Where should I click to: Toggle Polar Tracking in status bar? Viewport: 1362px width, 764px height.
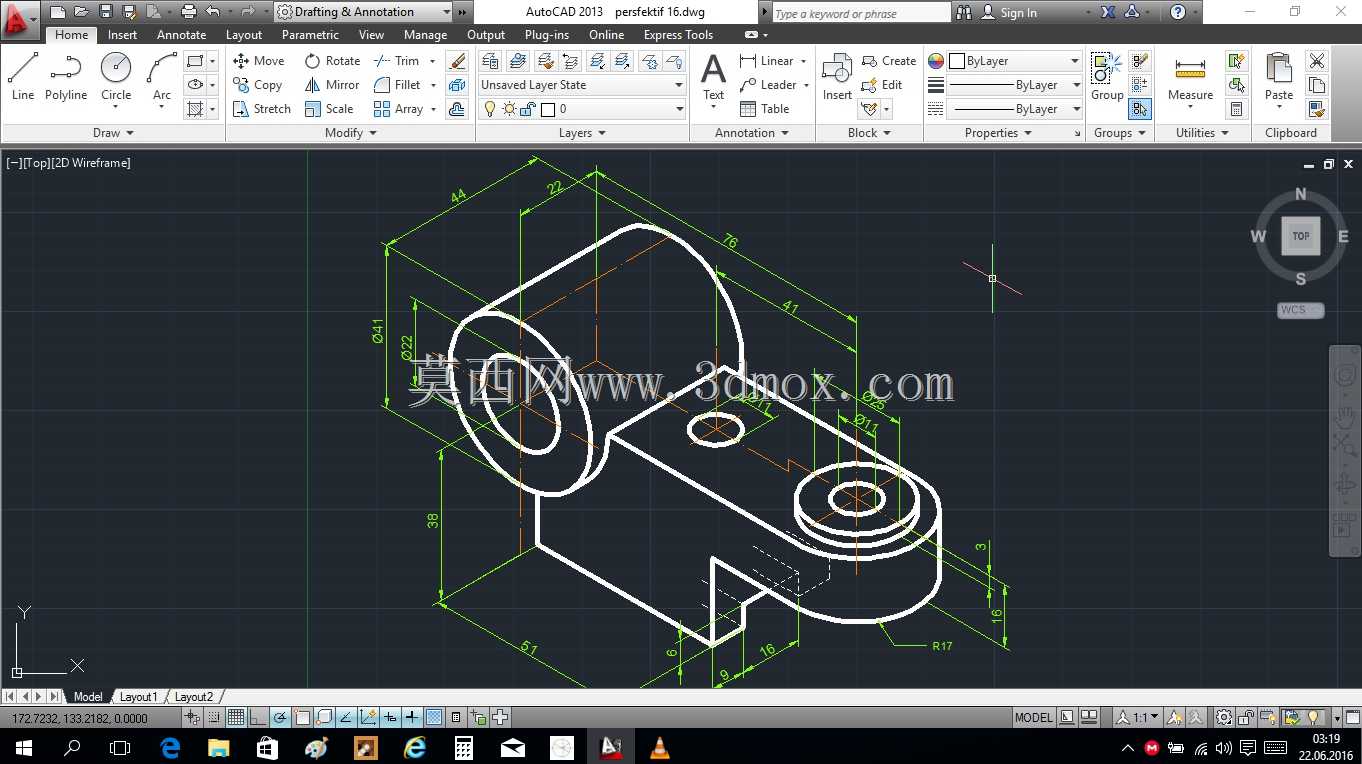280,717
